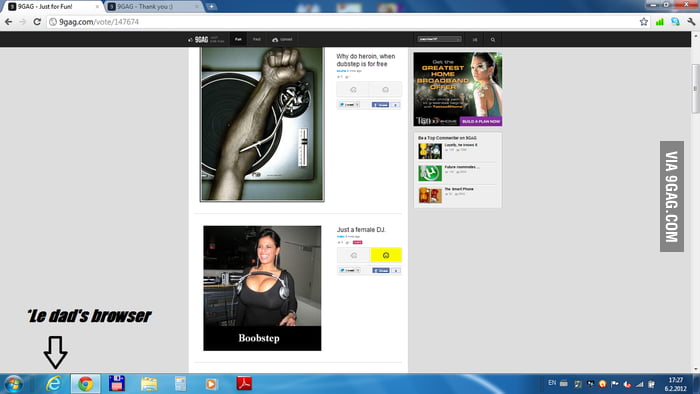This screenshot has width=700, height=394.
Task: Select Google Chrome in the taskbar
Action: [85, 384]
